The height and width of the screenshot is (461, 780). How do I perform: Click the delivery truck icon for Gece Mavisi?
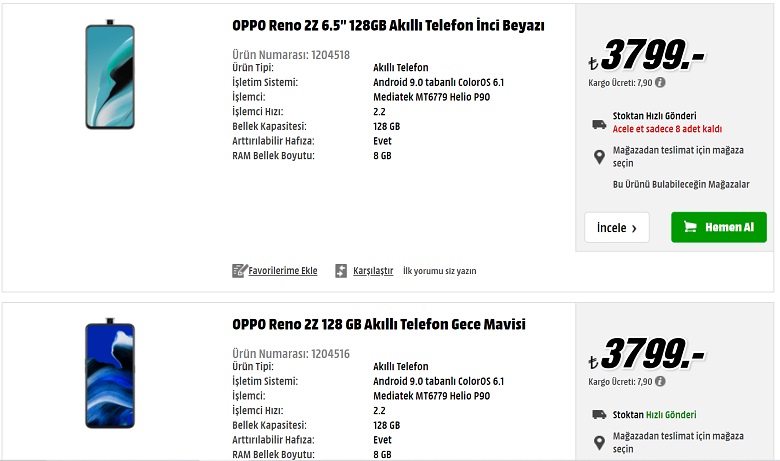[599, 414]
